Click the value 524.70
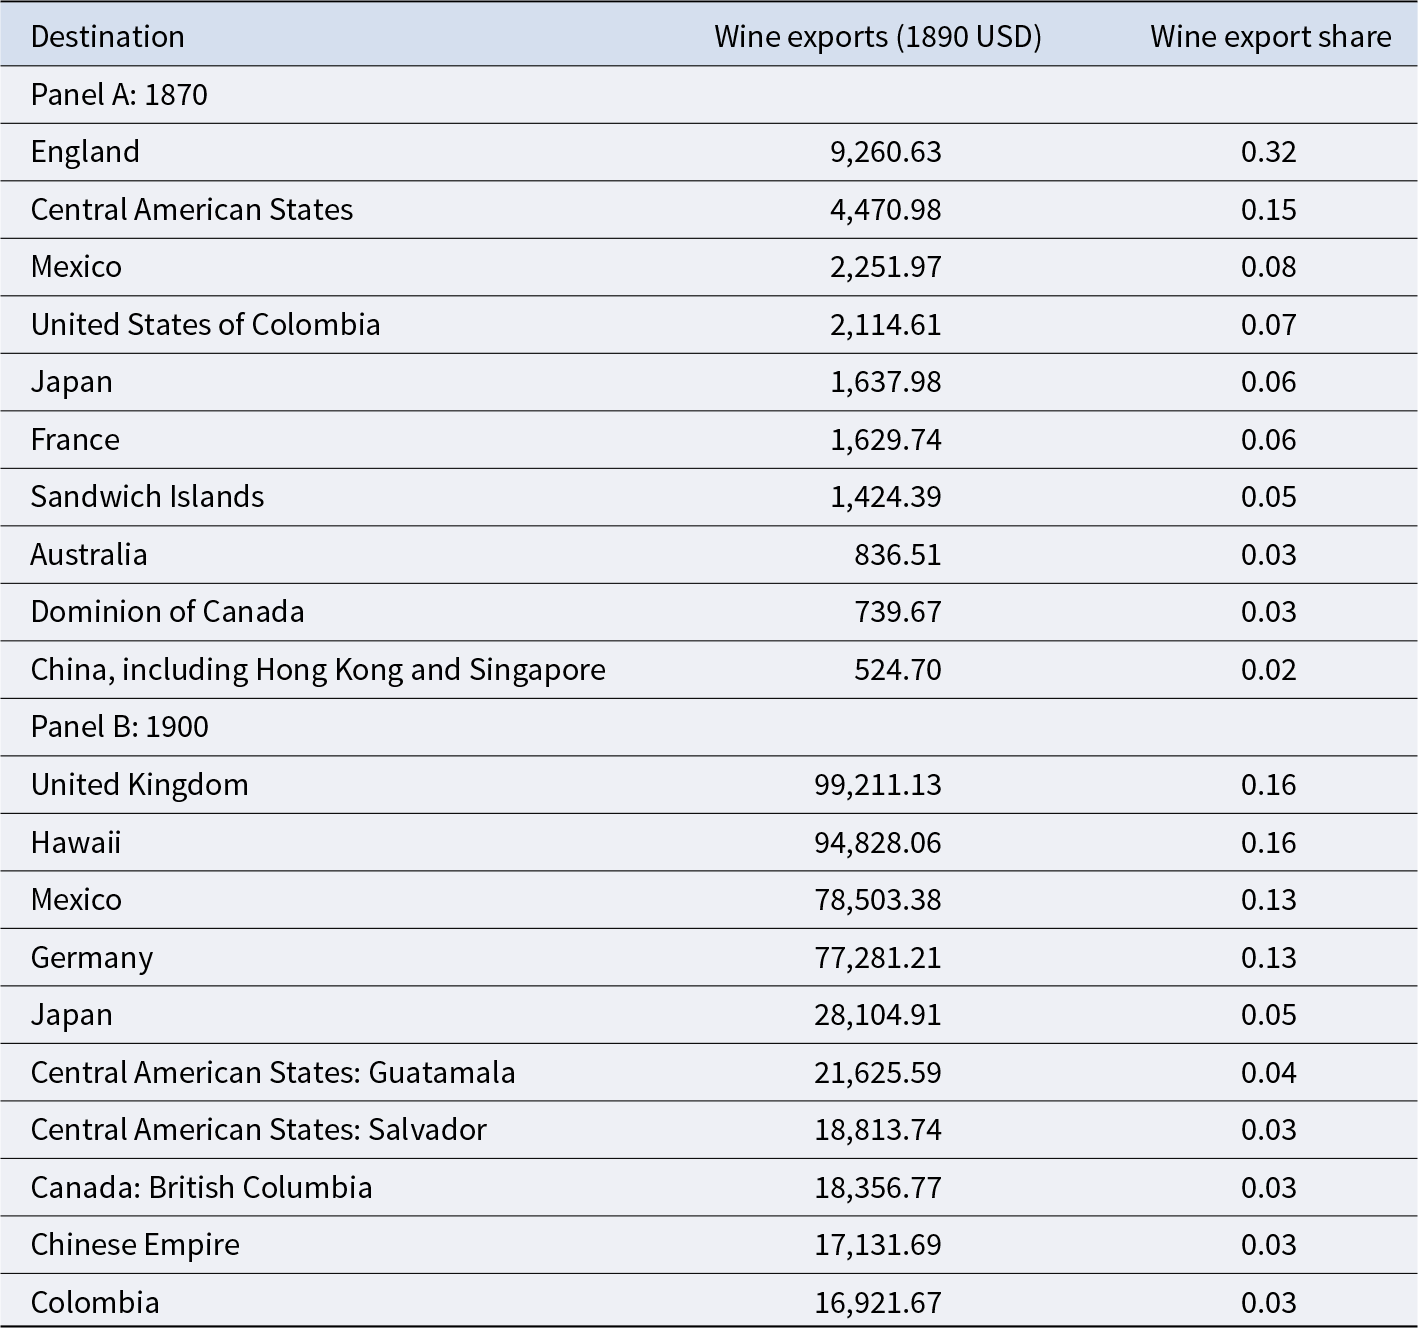The width and height of the screenshot is (1418, 1328). click(x=898, y=670)
